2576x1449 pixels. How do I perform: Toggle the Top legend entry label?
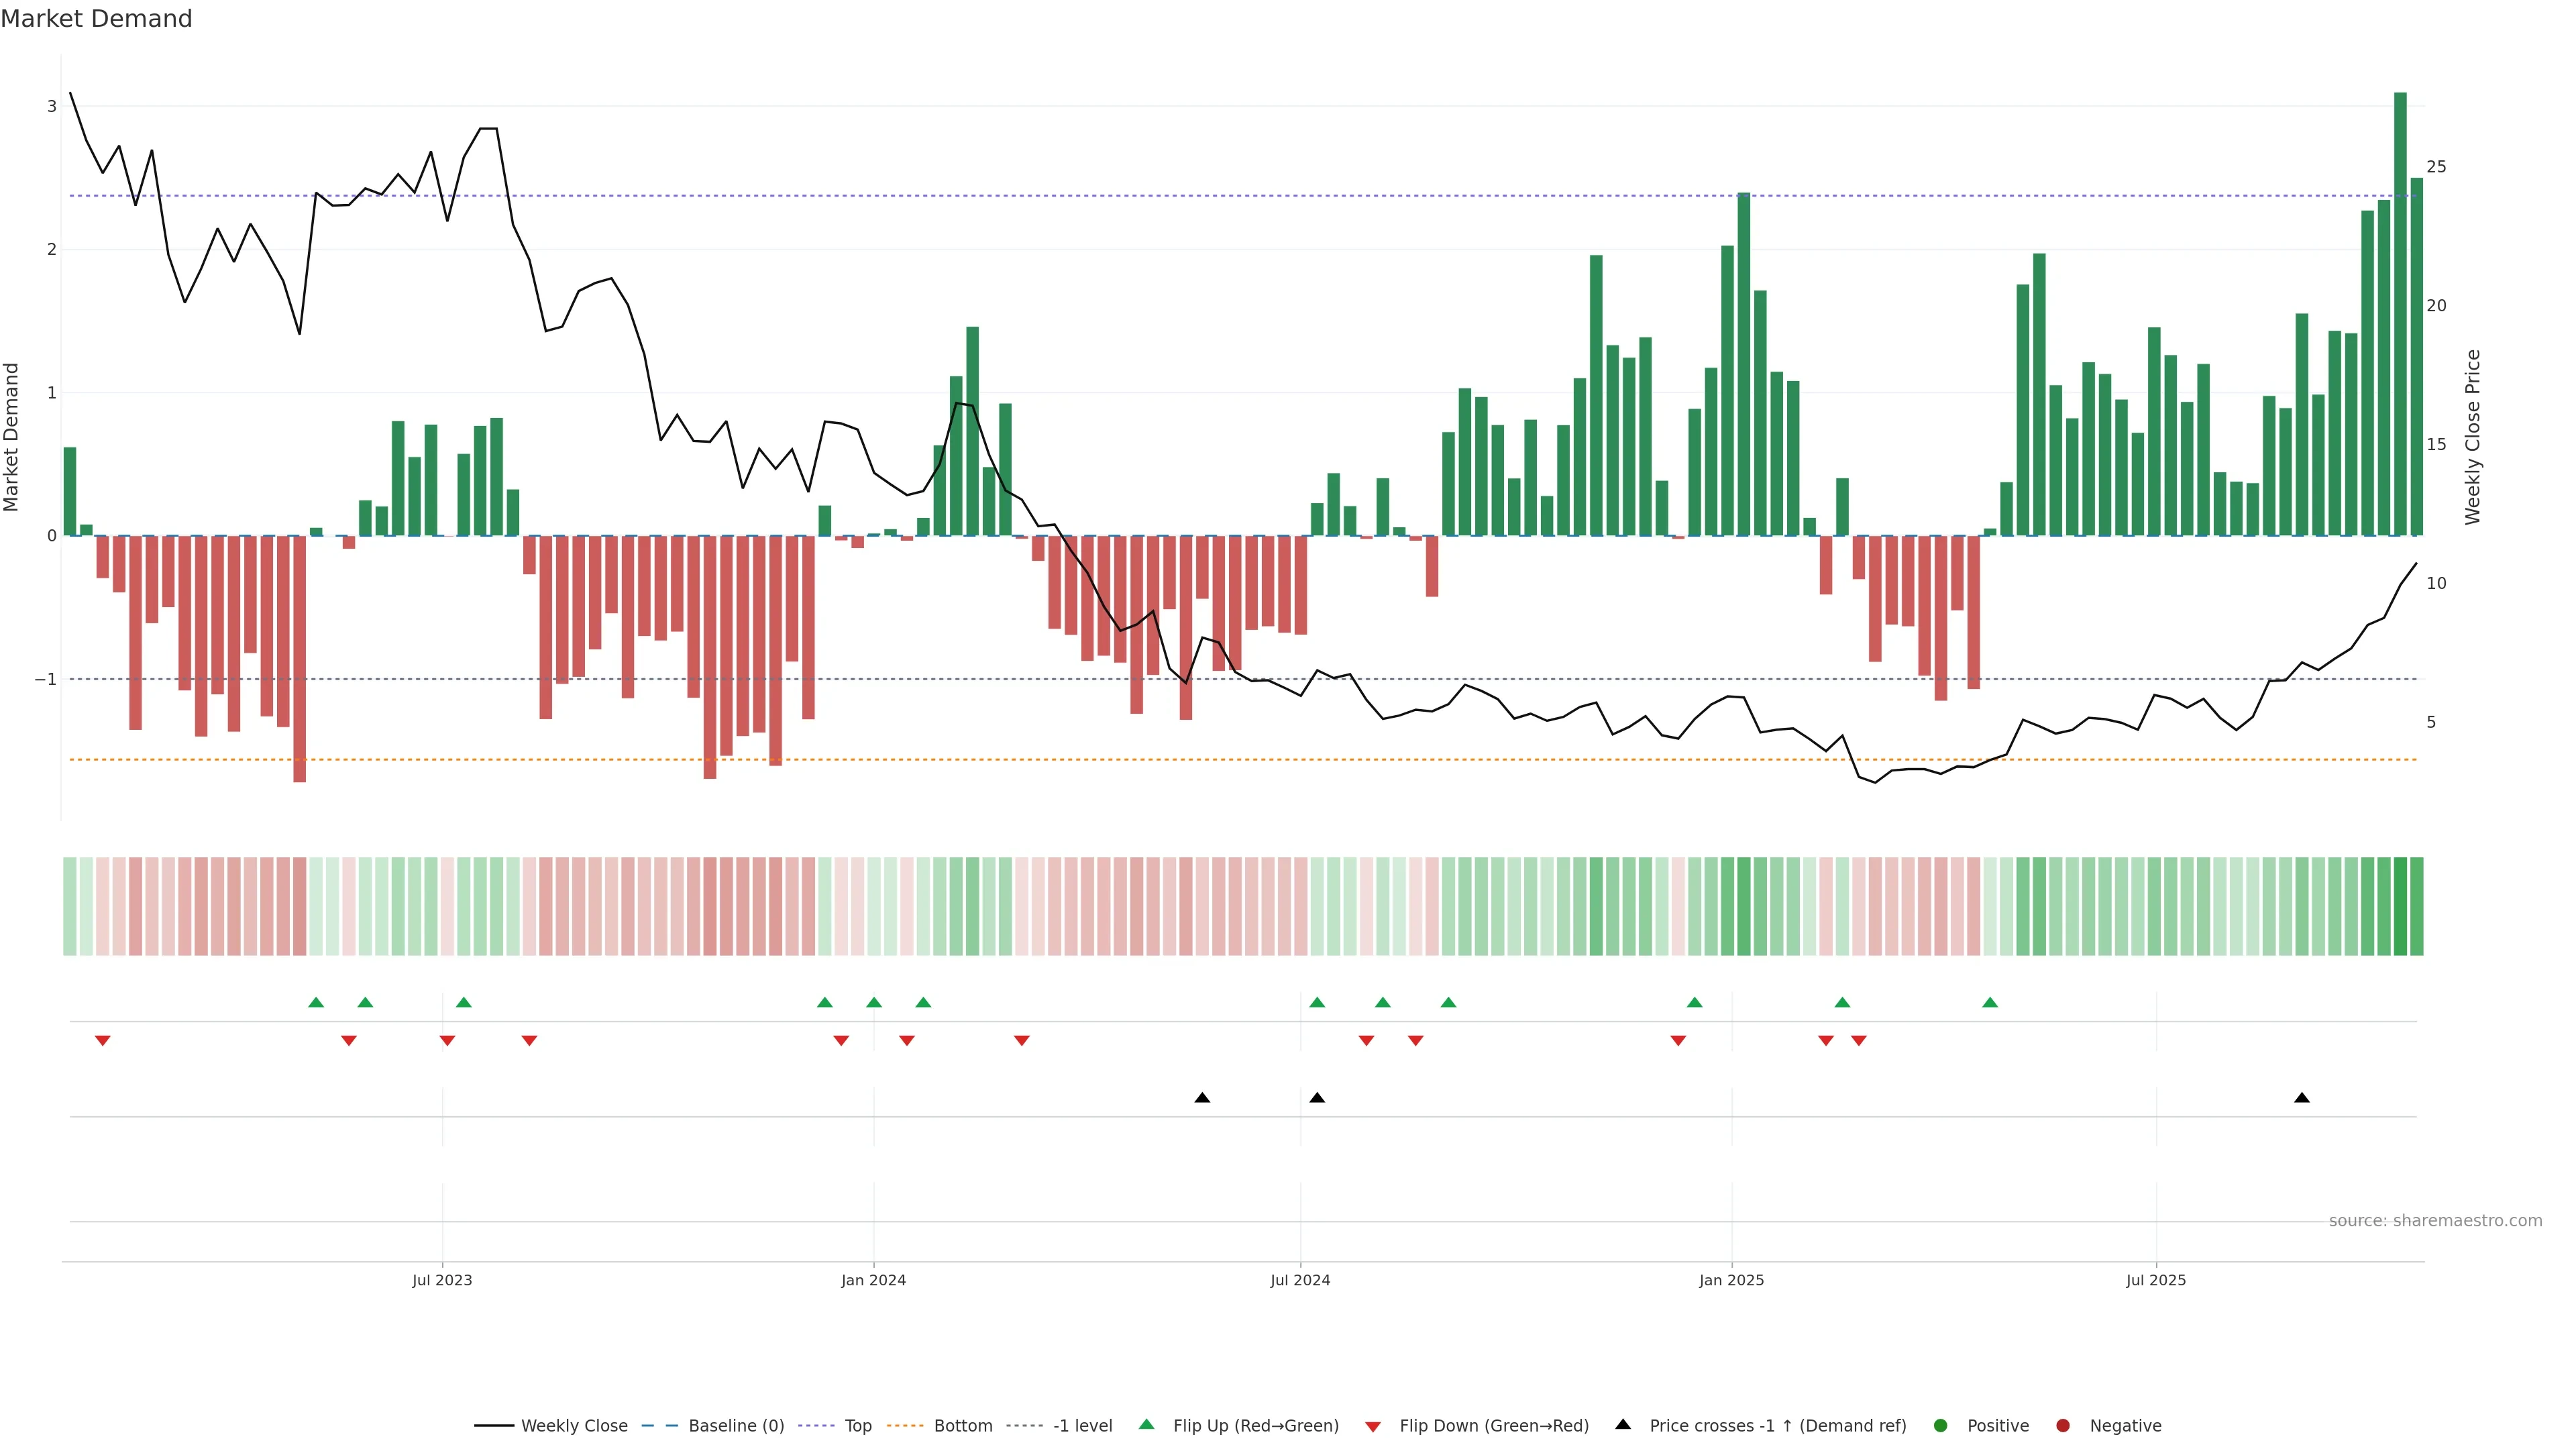click(858, 1425)
